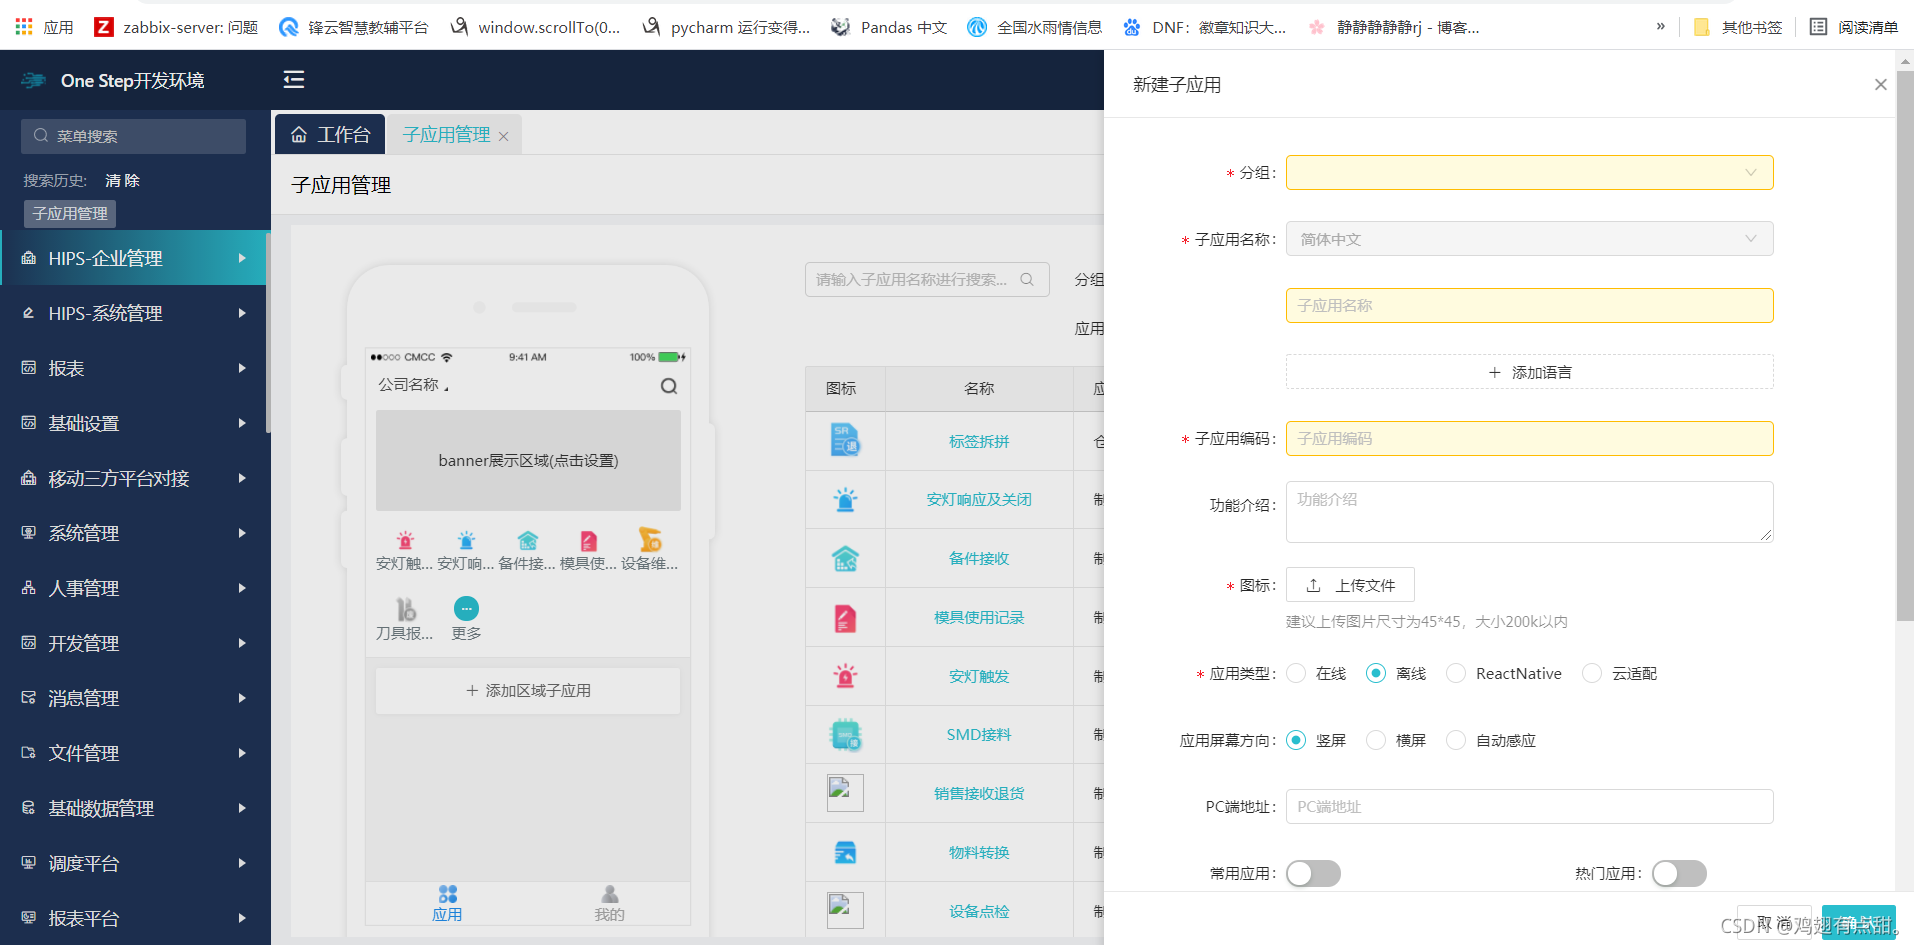This screenshot has width=1914, height=945.
Task: Open the 分组 dropdown
Action: tap(1529, 172)
